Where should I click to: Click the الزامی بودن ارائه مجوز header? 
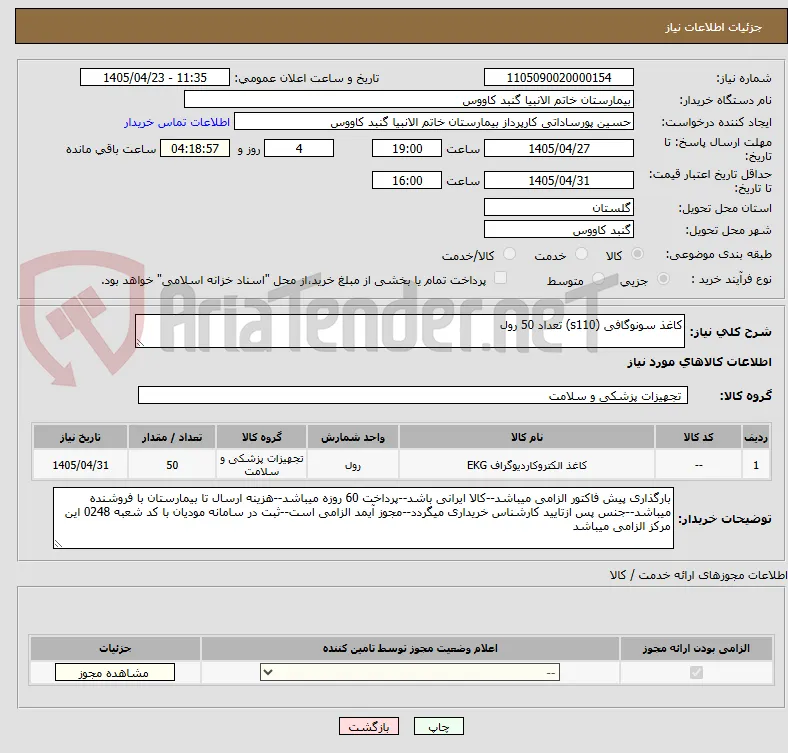tap(696, 648)
